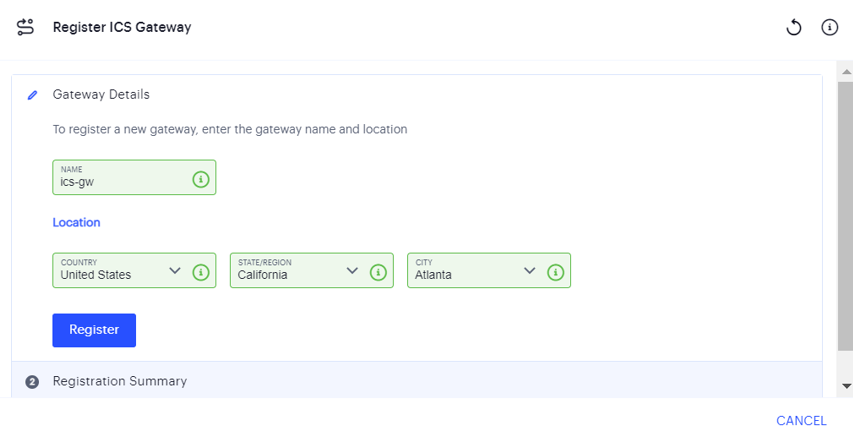The image size is (853, 439).
Task: Click the gateway routing icon beside the title
Action: [26, 27]
